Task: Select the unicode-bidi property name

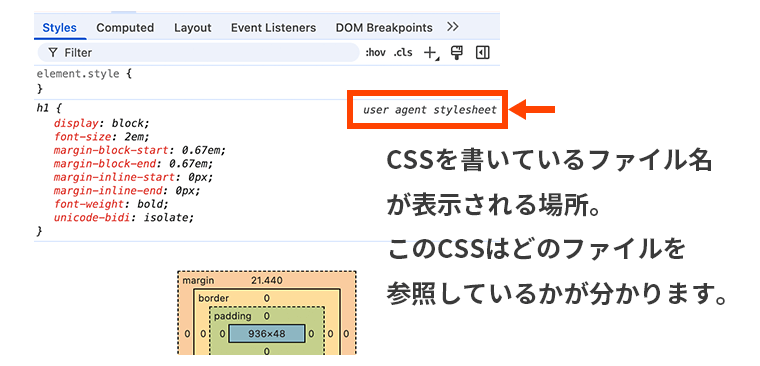Action: pos(92,218)
